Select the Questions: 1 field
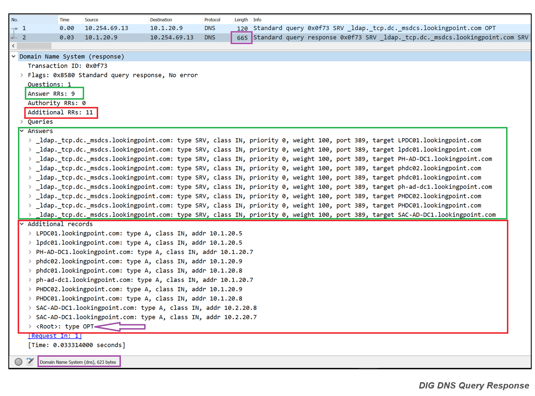The height and width of the screenshot is (396, 535). [49, 84]
